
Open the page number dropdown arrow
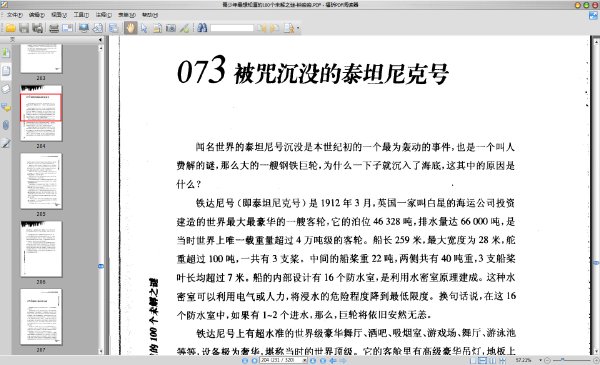coord(305,360)
